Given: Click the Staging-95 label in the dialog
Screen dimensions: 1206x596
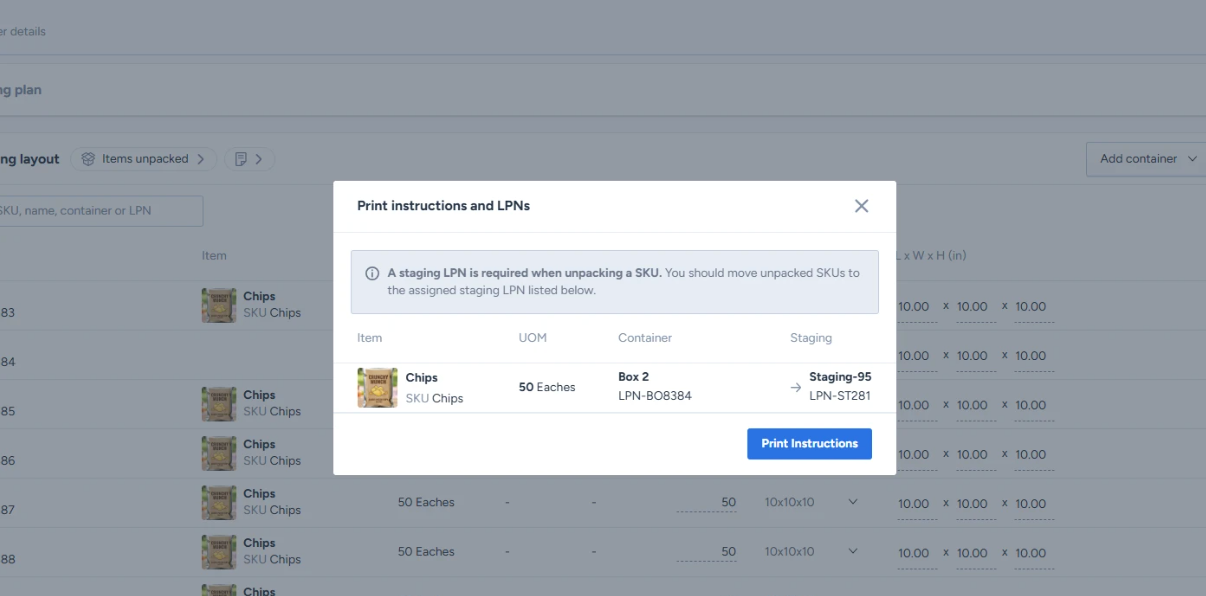Looking at the screenshot, I should click(x=840, y=377).
